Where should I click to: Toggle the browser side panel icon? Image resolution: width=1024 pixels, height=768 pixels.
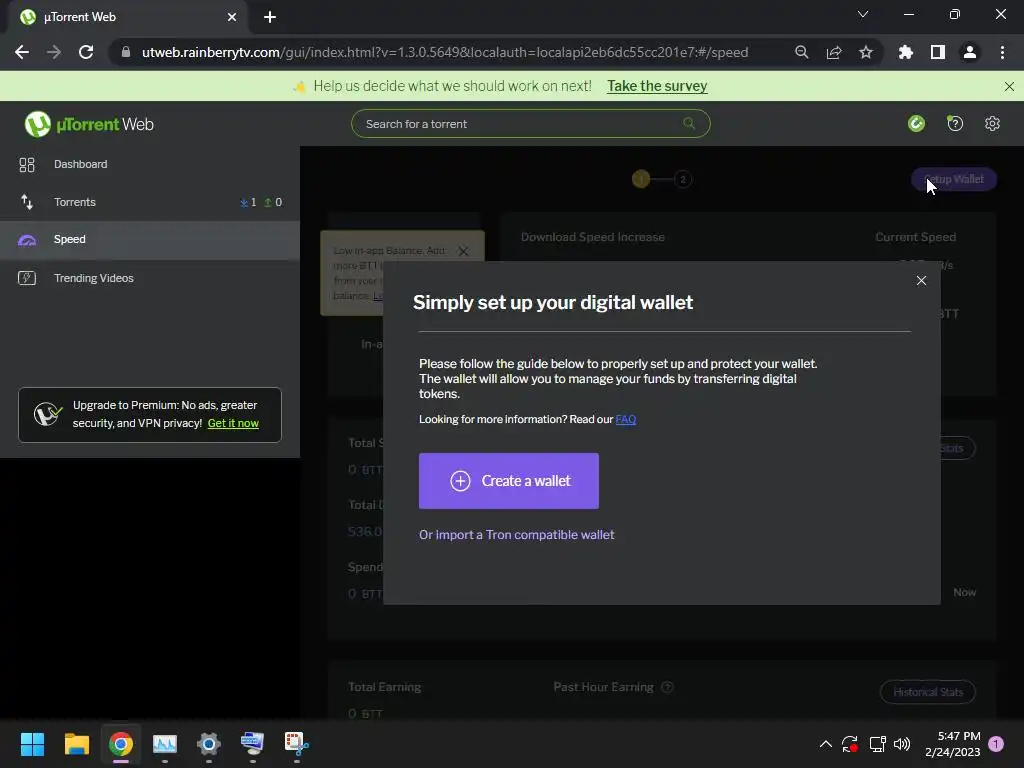(x=937, y=52)
